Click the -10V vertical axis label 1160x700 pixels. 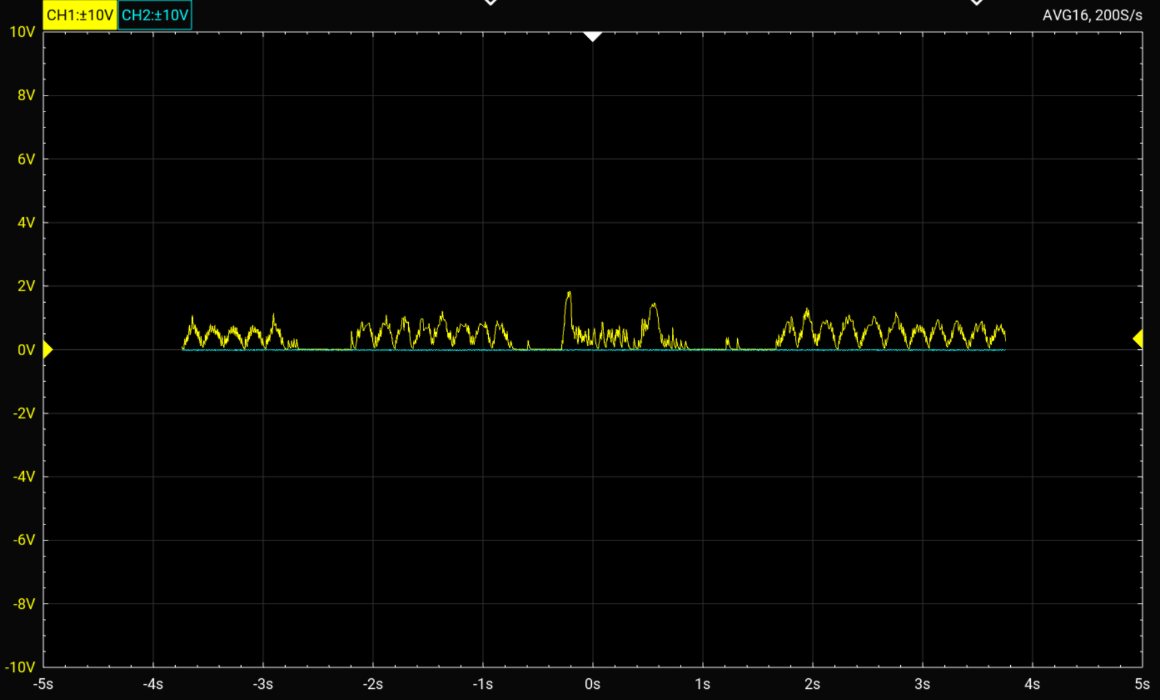[20, 667]
